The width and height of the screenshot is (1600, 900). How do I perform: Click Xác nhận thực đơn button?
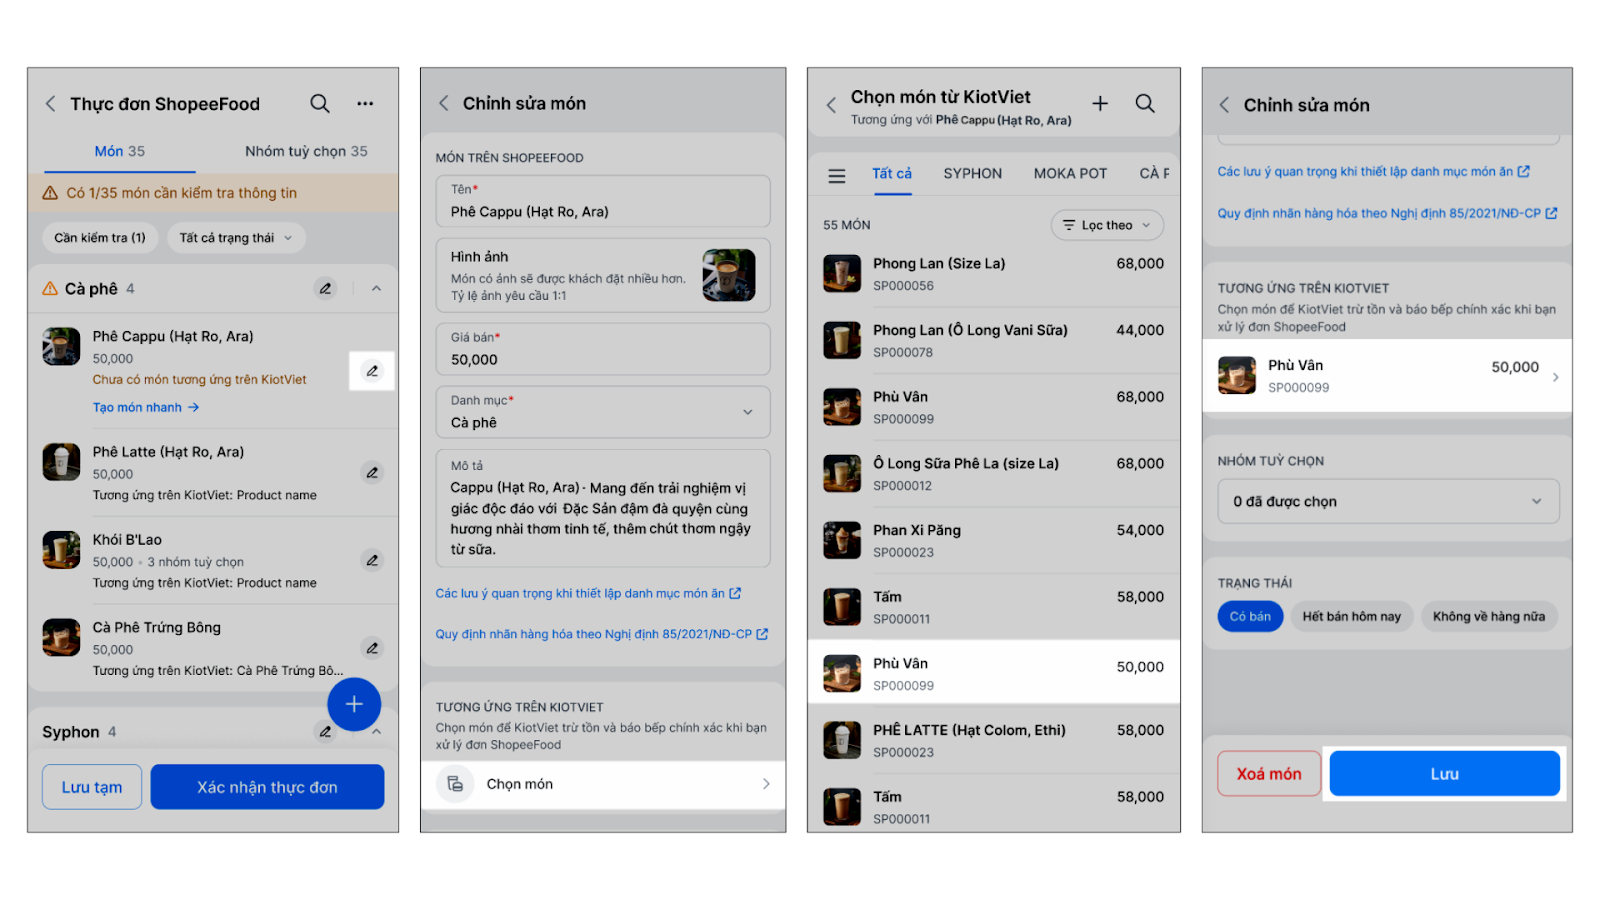pos(267,787)
